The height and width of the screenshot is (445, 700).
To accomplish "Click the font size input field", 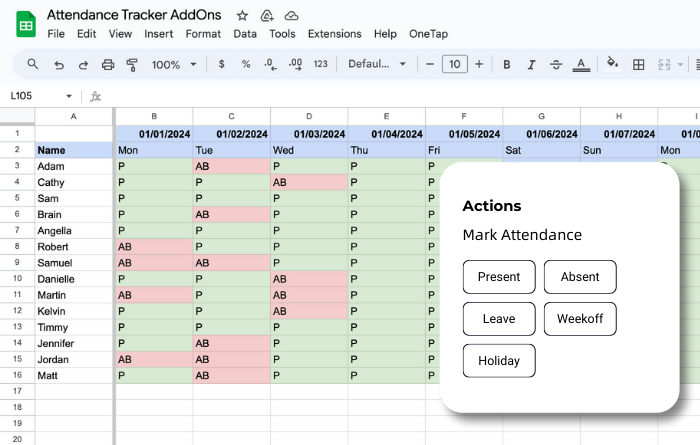I will [454, 64].
